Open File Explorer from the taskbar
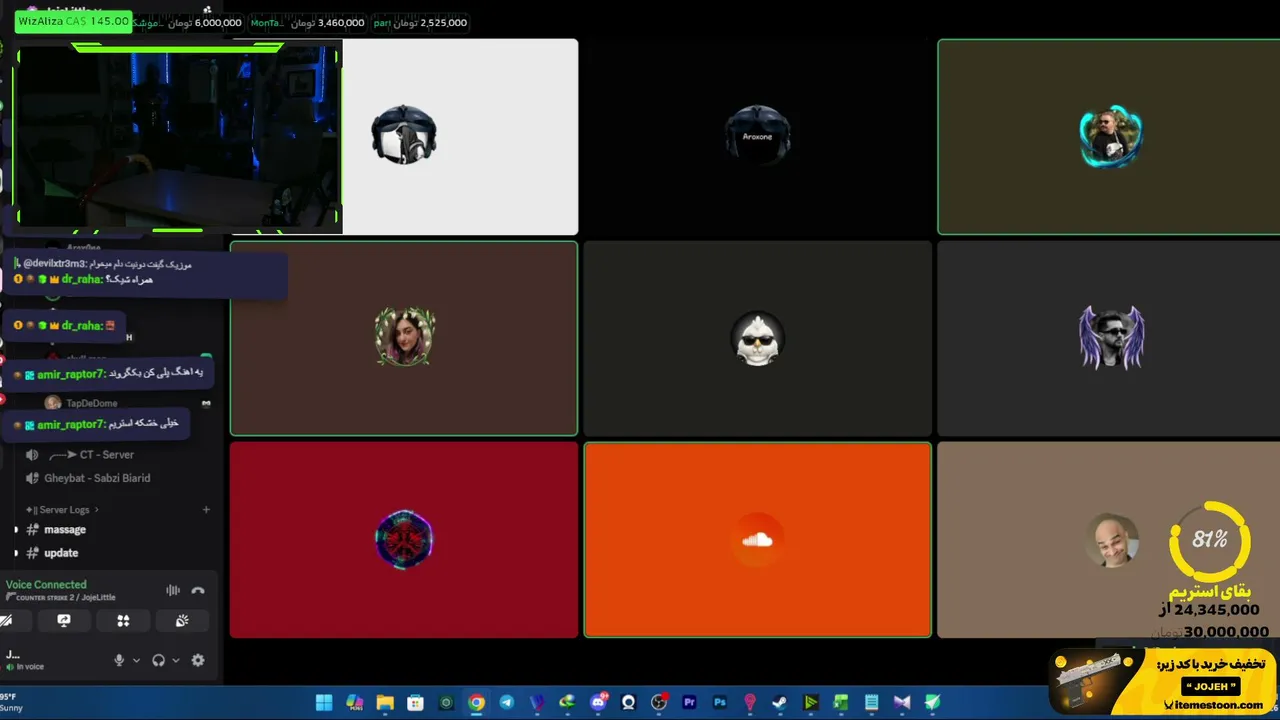This screenshot has width=1280, height=720. pos(385,702)
